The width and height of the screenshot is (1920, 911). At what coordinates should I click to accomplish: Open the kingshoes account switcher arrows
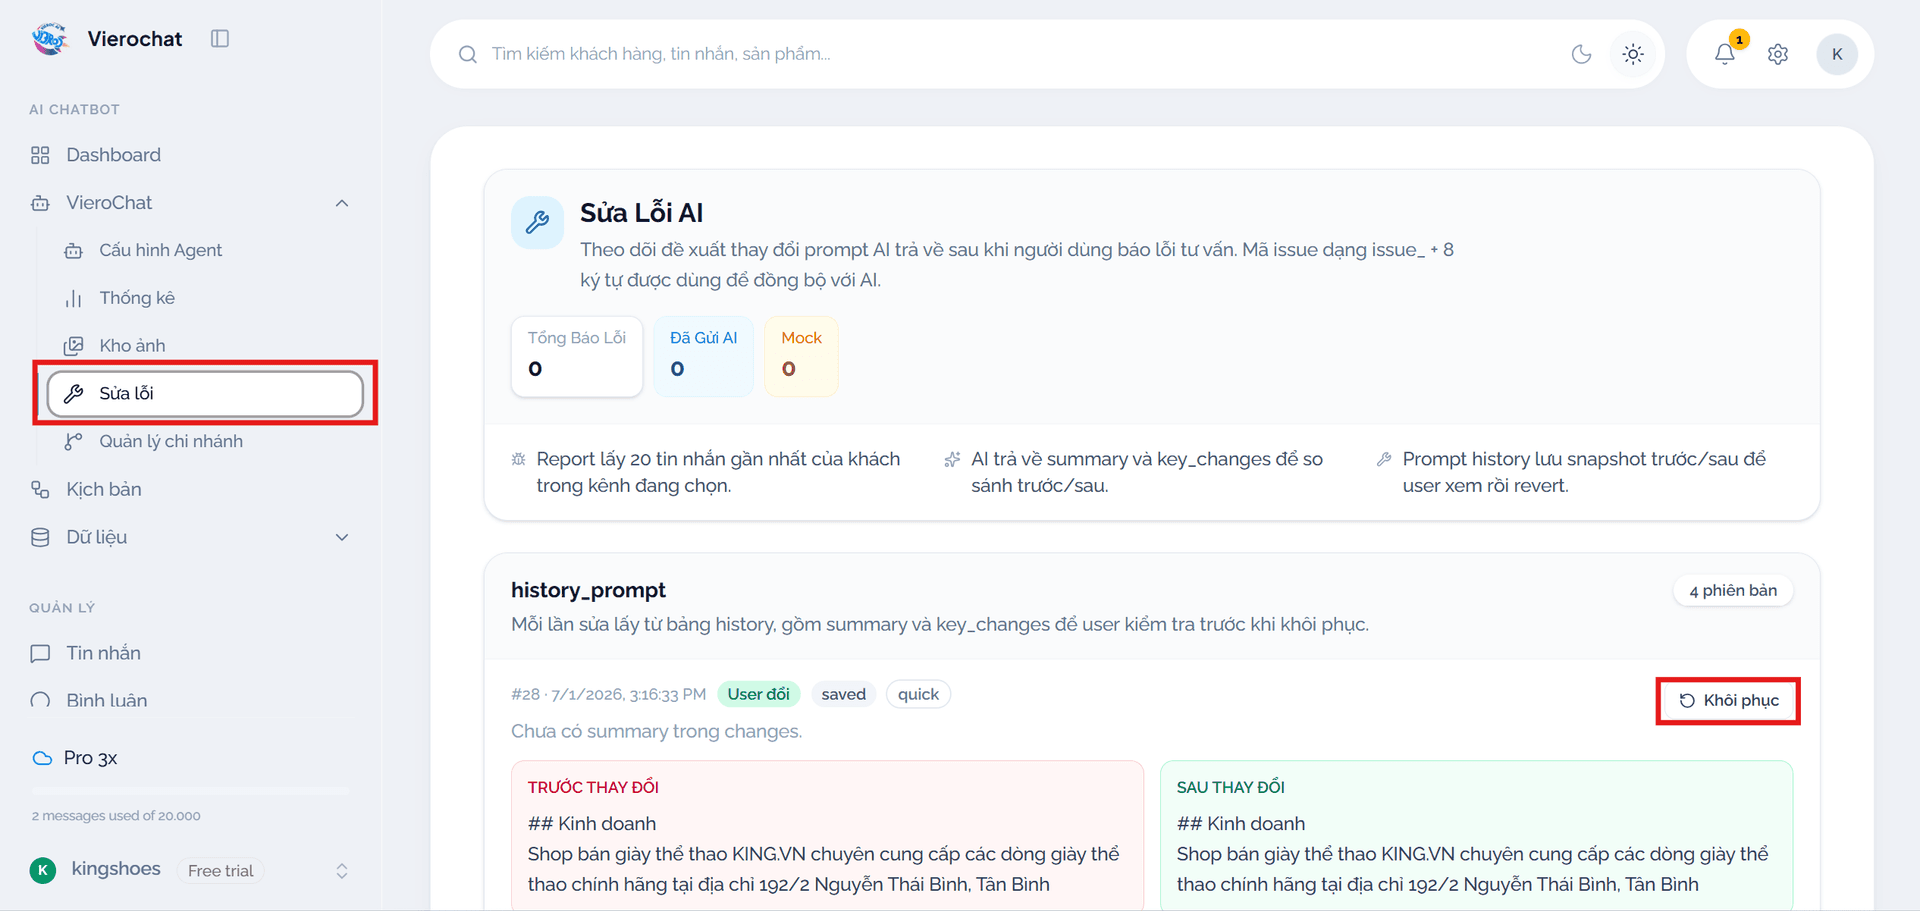(x=342, y=871)
